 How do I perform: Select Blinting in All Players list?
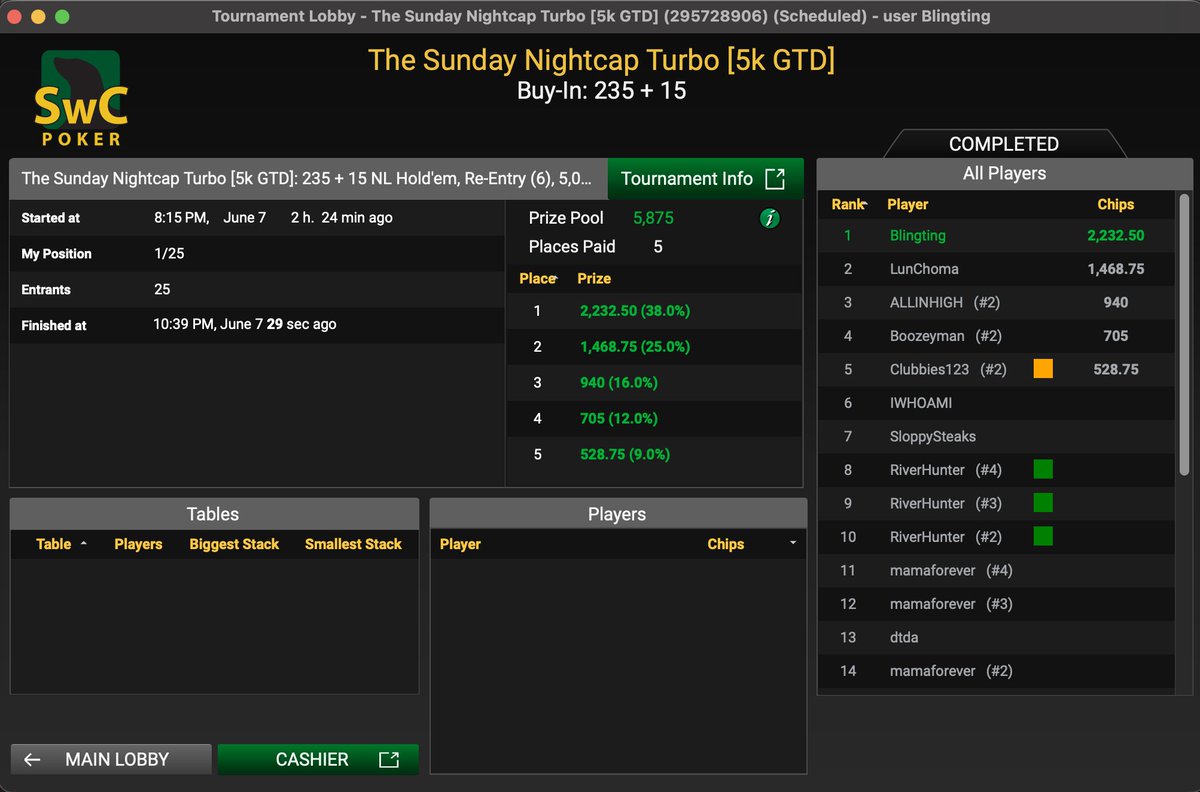[x=996, y=236]
